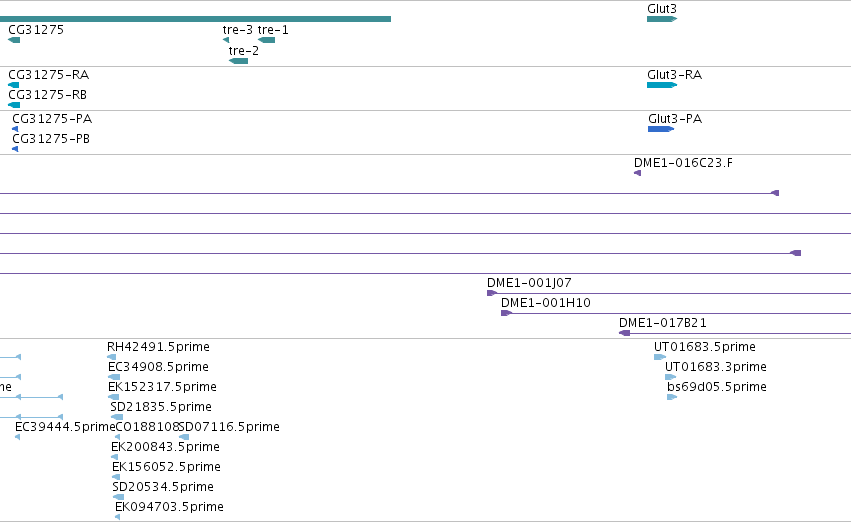Select the tre-2 gene arrow glyph
Image resolution: width=851 pixels, height=522 pixels.
coord(239,61)
